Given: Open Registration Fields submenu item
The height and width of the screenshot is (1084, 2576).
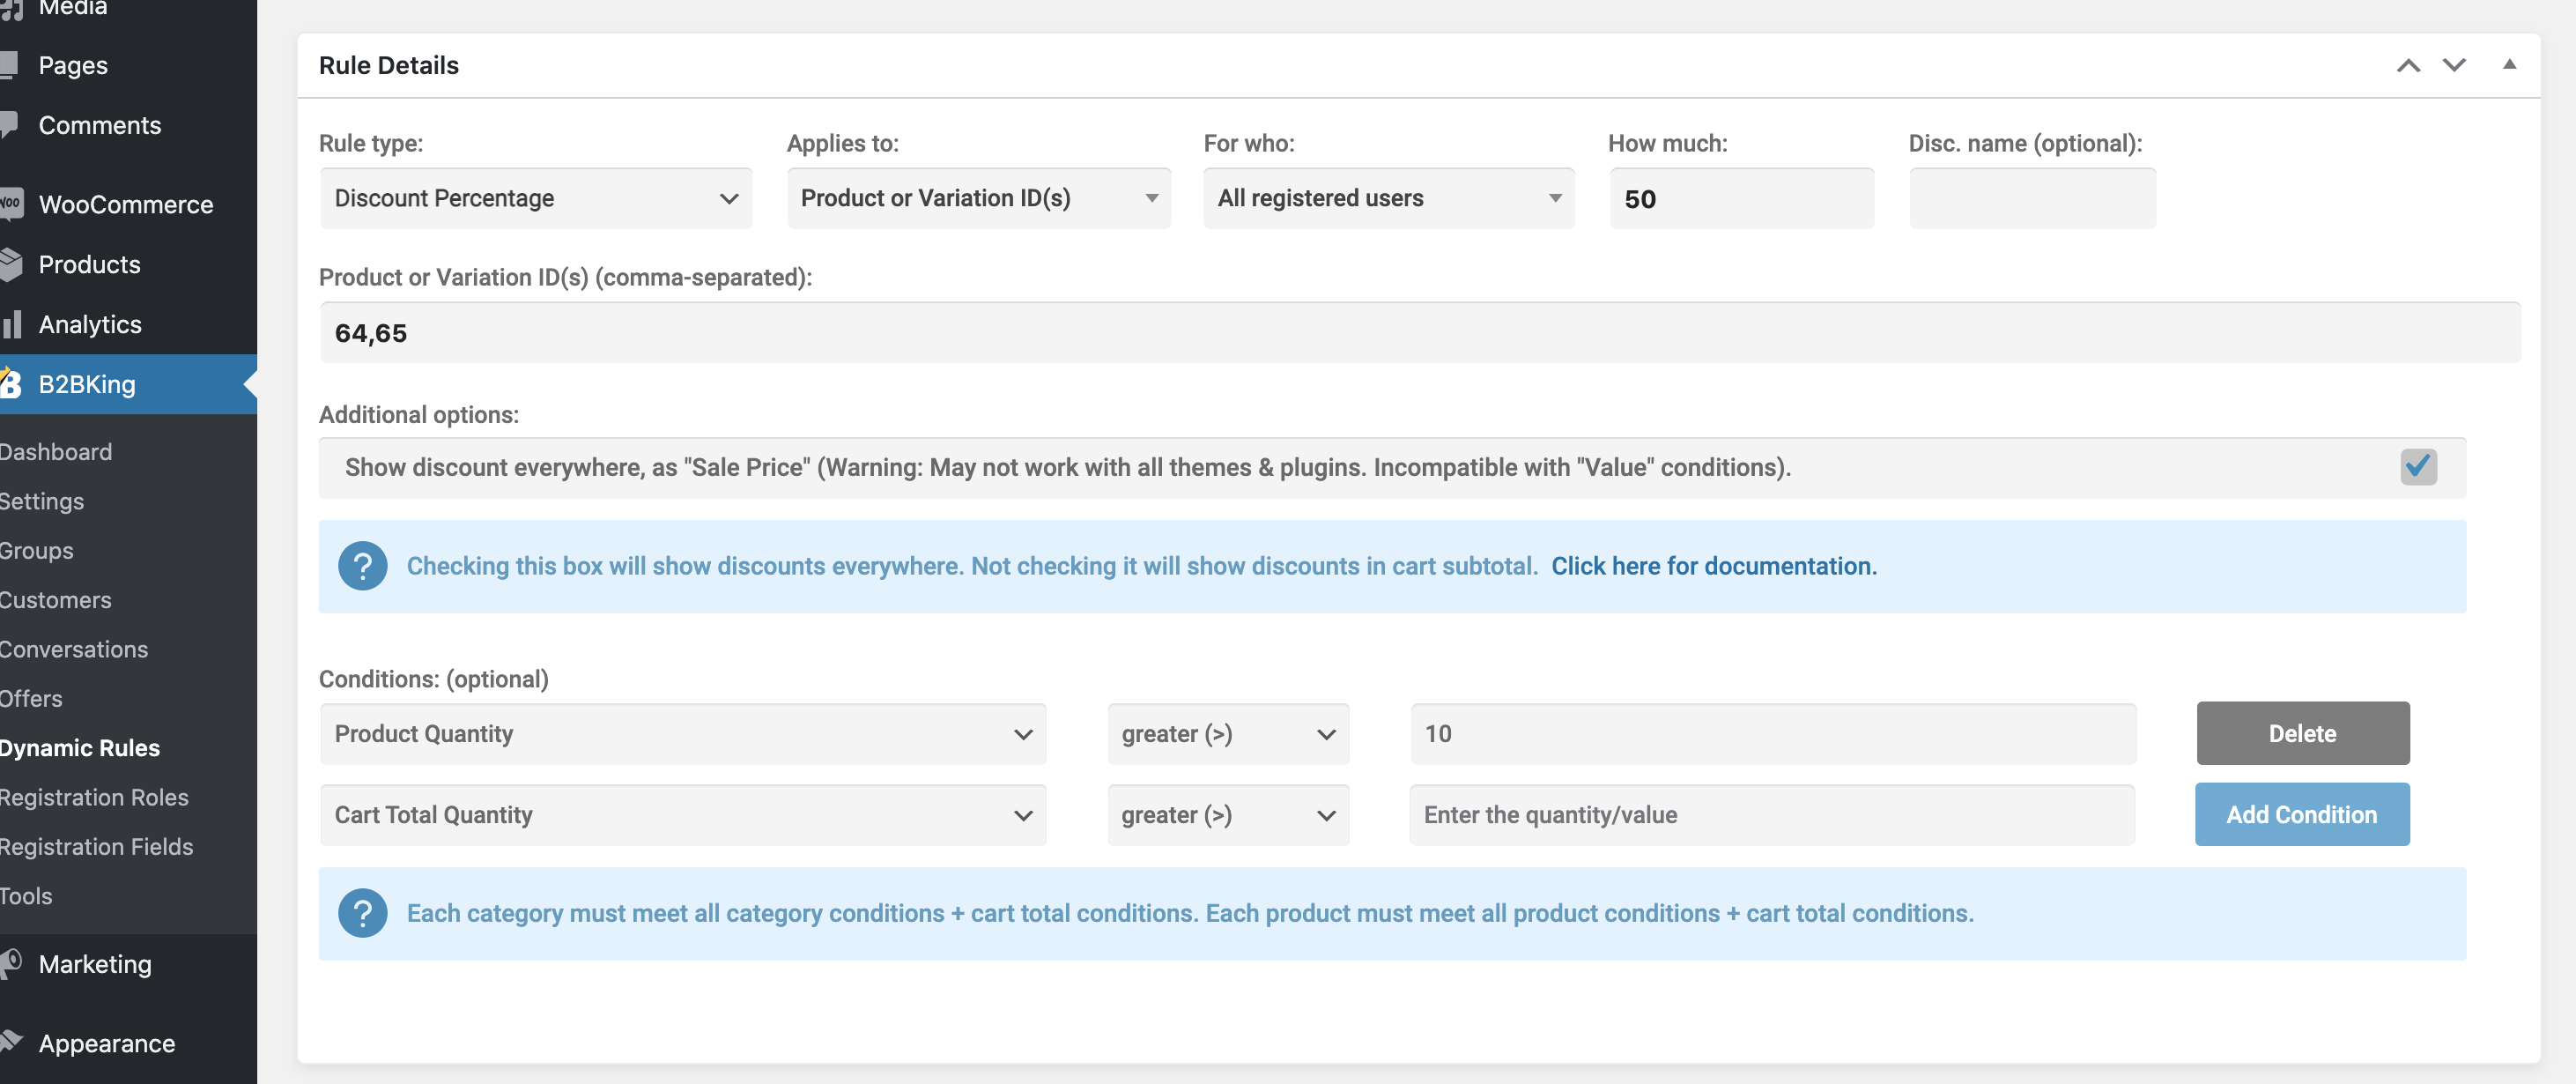Looking at the screenshot, I should 97,847.
